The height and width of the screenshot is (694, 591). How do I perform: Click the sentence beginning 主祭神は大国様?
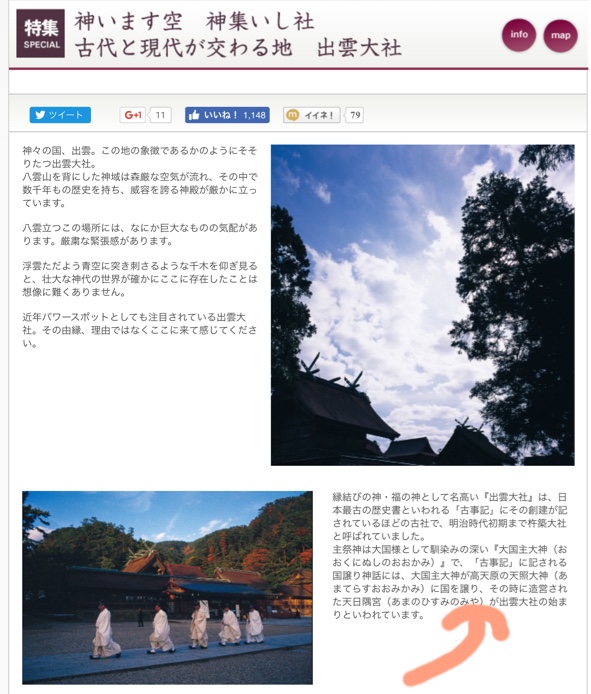[x=450, y=582]
